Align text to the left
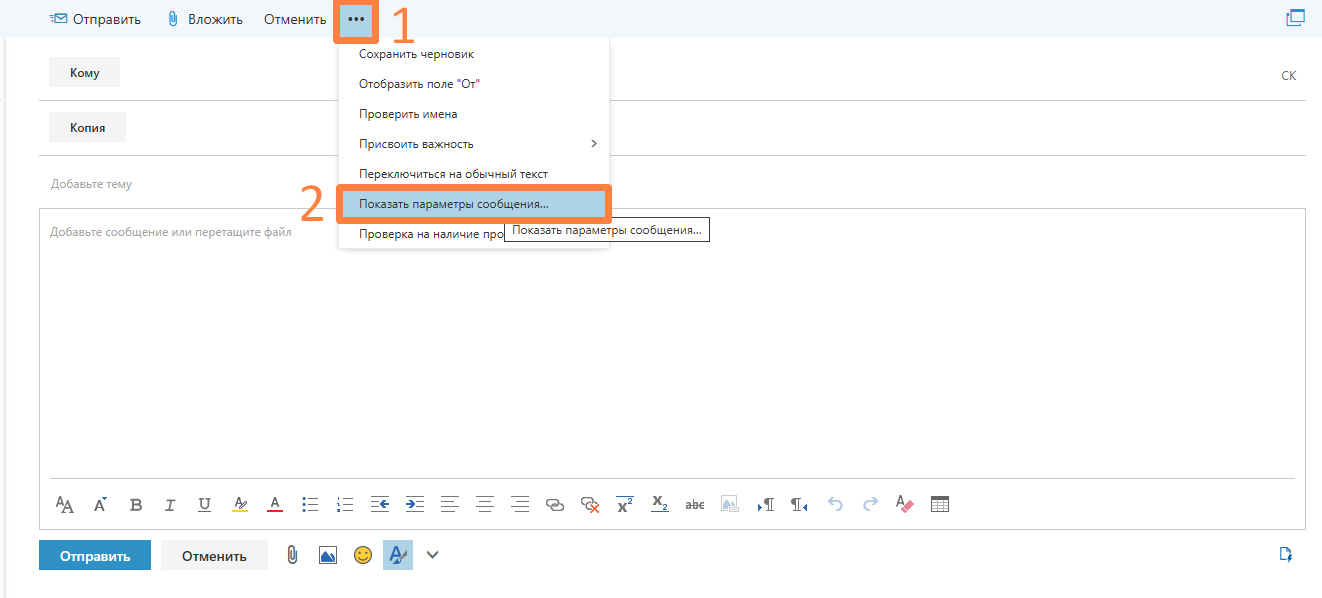This screenshot has height=598, width=1322. (450, 504)
